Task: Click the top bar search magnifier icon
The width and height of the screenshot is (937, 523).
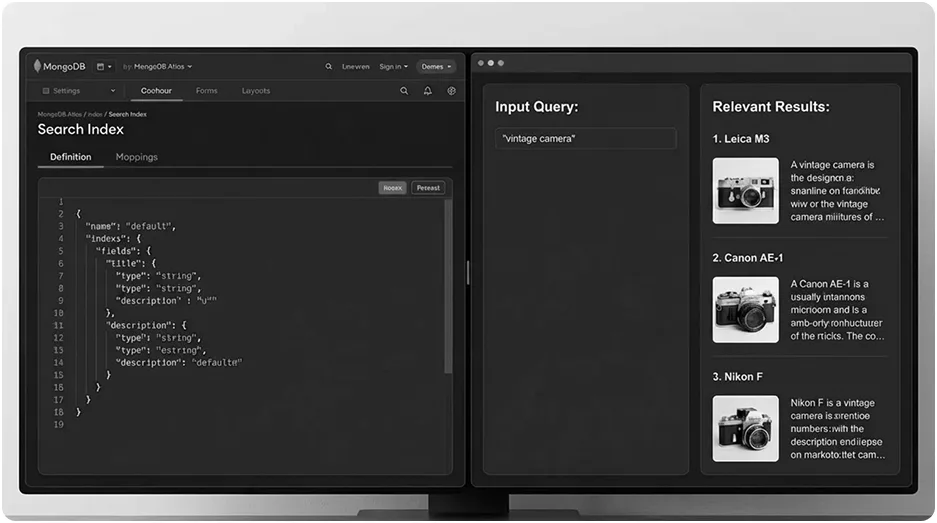Action: (x=329, y=66)
